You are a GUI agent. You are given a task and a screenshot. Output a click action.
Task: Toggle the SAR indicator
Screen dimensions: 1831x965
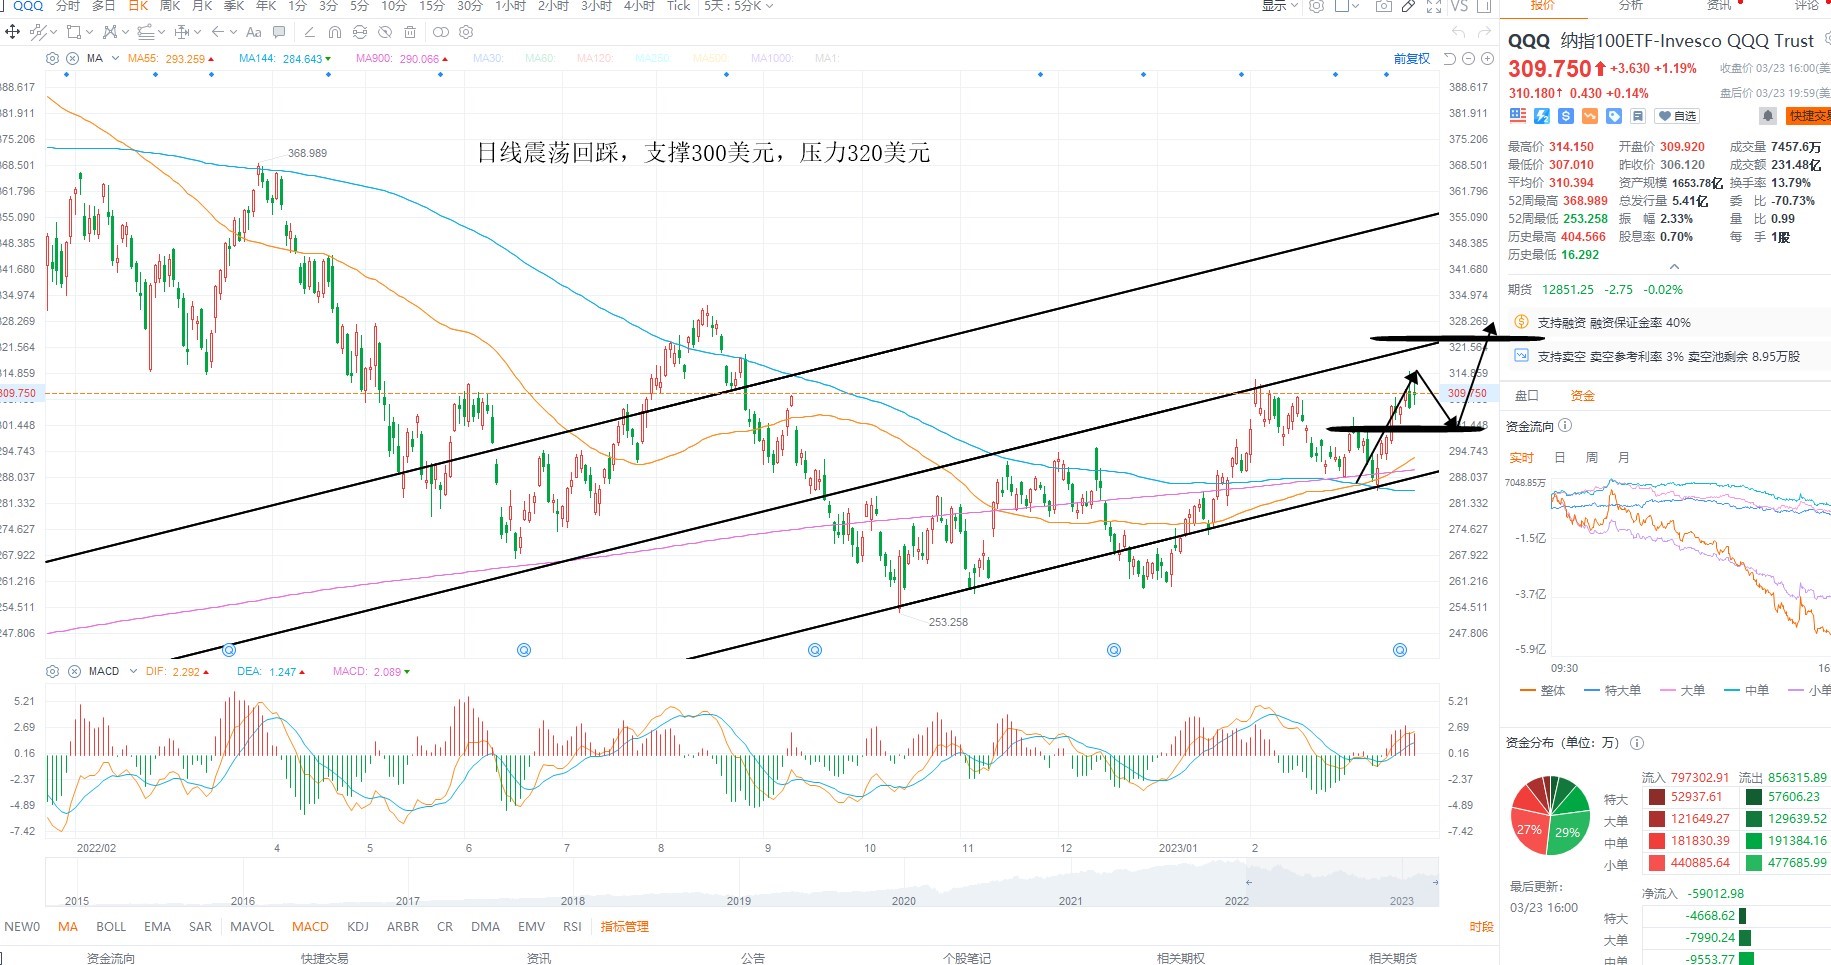(x=200, y=926)
